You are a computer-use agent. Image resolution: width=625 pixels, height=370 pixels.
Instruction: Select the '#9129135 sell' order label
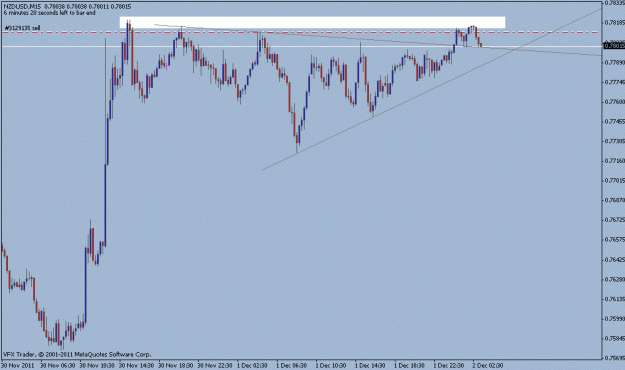click(x=22, y=28)
